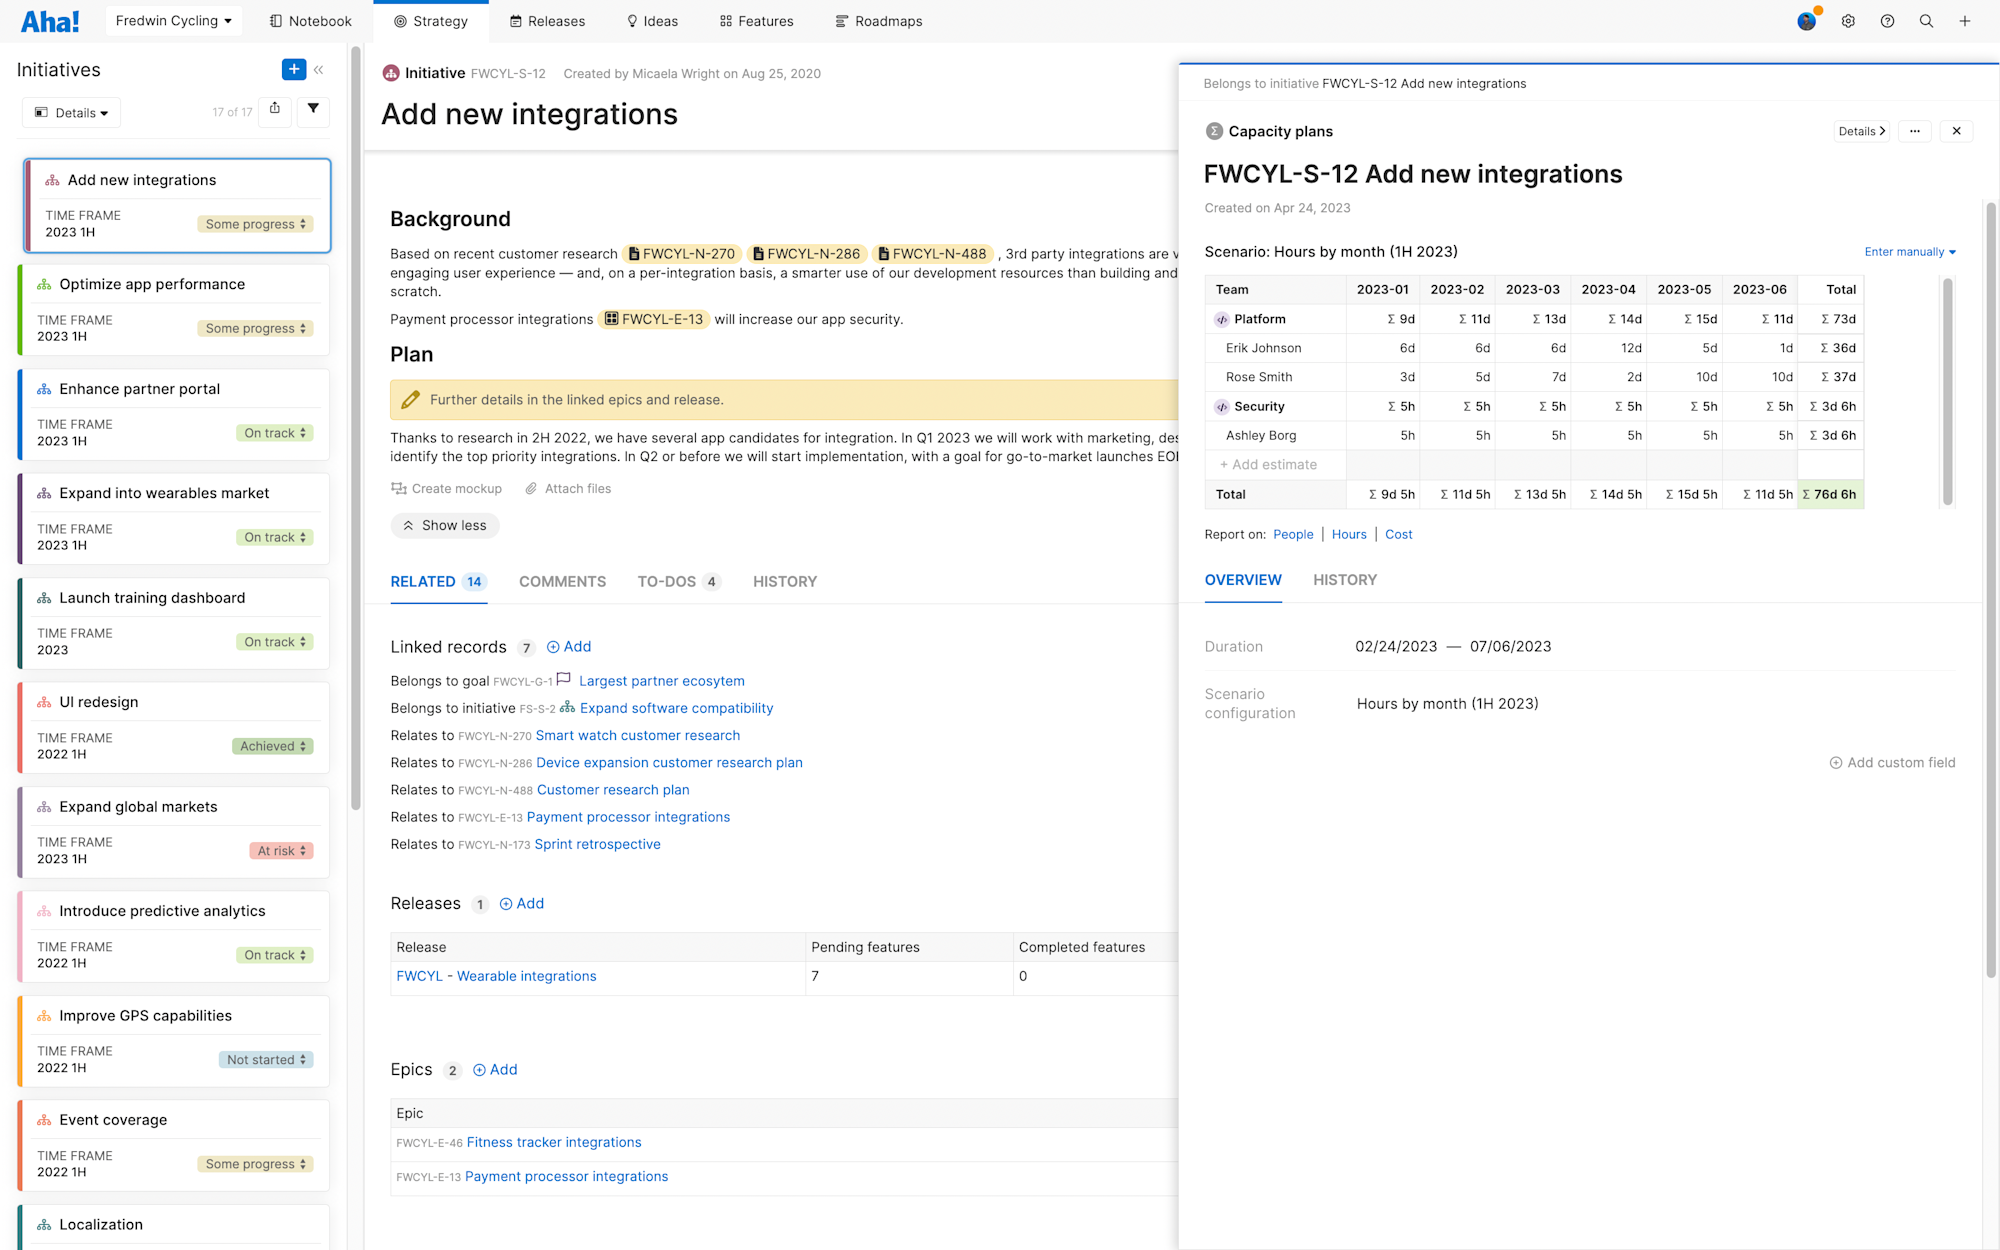Open the filter funnel icon

(x=313, y=109)
